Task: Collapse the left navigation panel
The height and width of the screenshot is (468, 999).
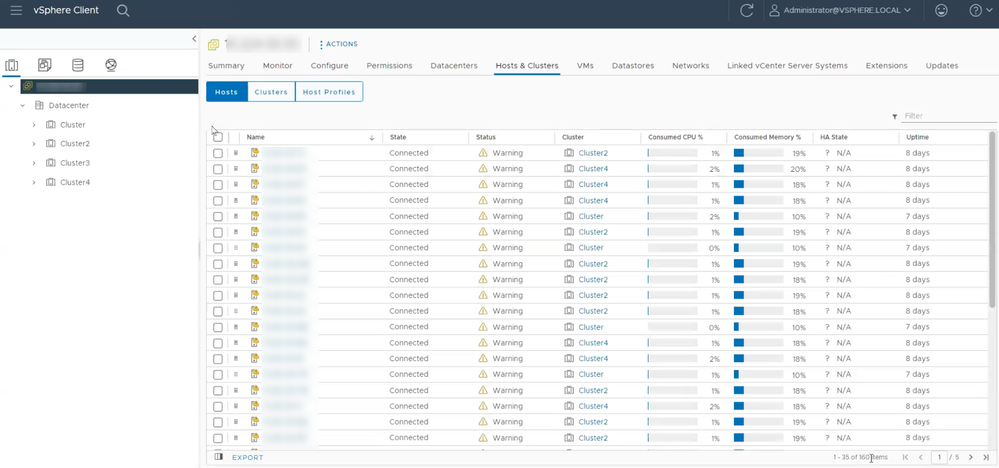Action: (194, 39)
